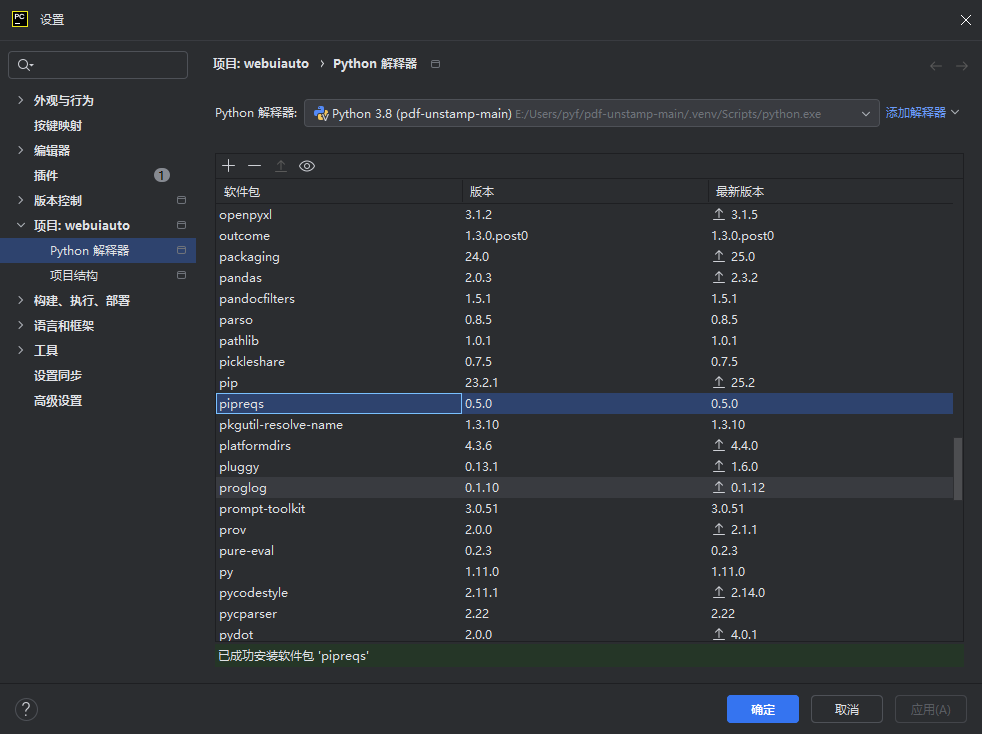Select the packaging package row
This screenshot has width=982, height=734.
coord(584,257)
